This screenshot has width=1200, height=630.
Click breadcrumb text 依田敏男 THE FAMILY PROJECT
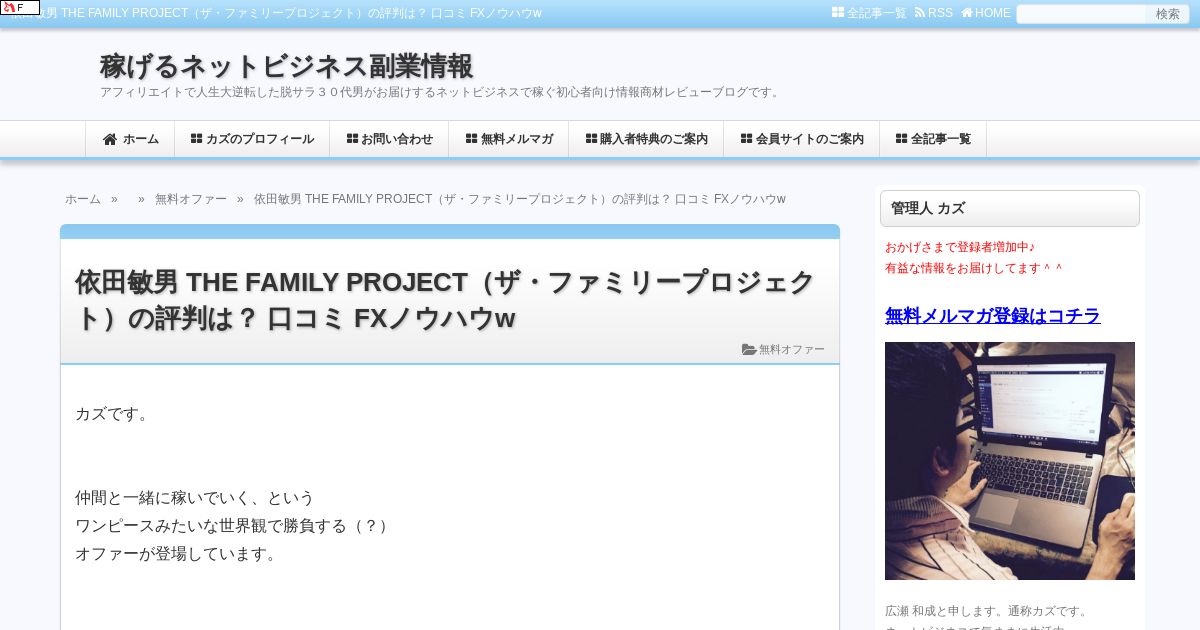[x=520, y=199]
